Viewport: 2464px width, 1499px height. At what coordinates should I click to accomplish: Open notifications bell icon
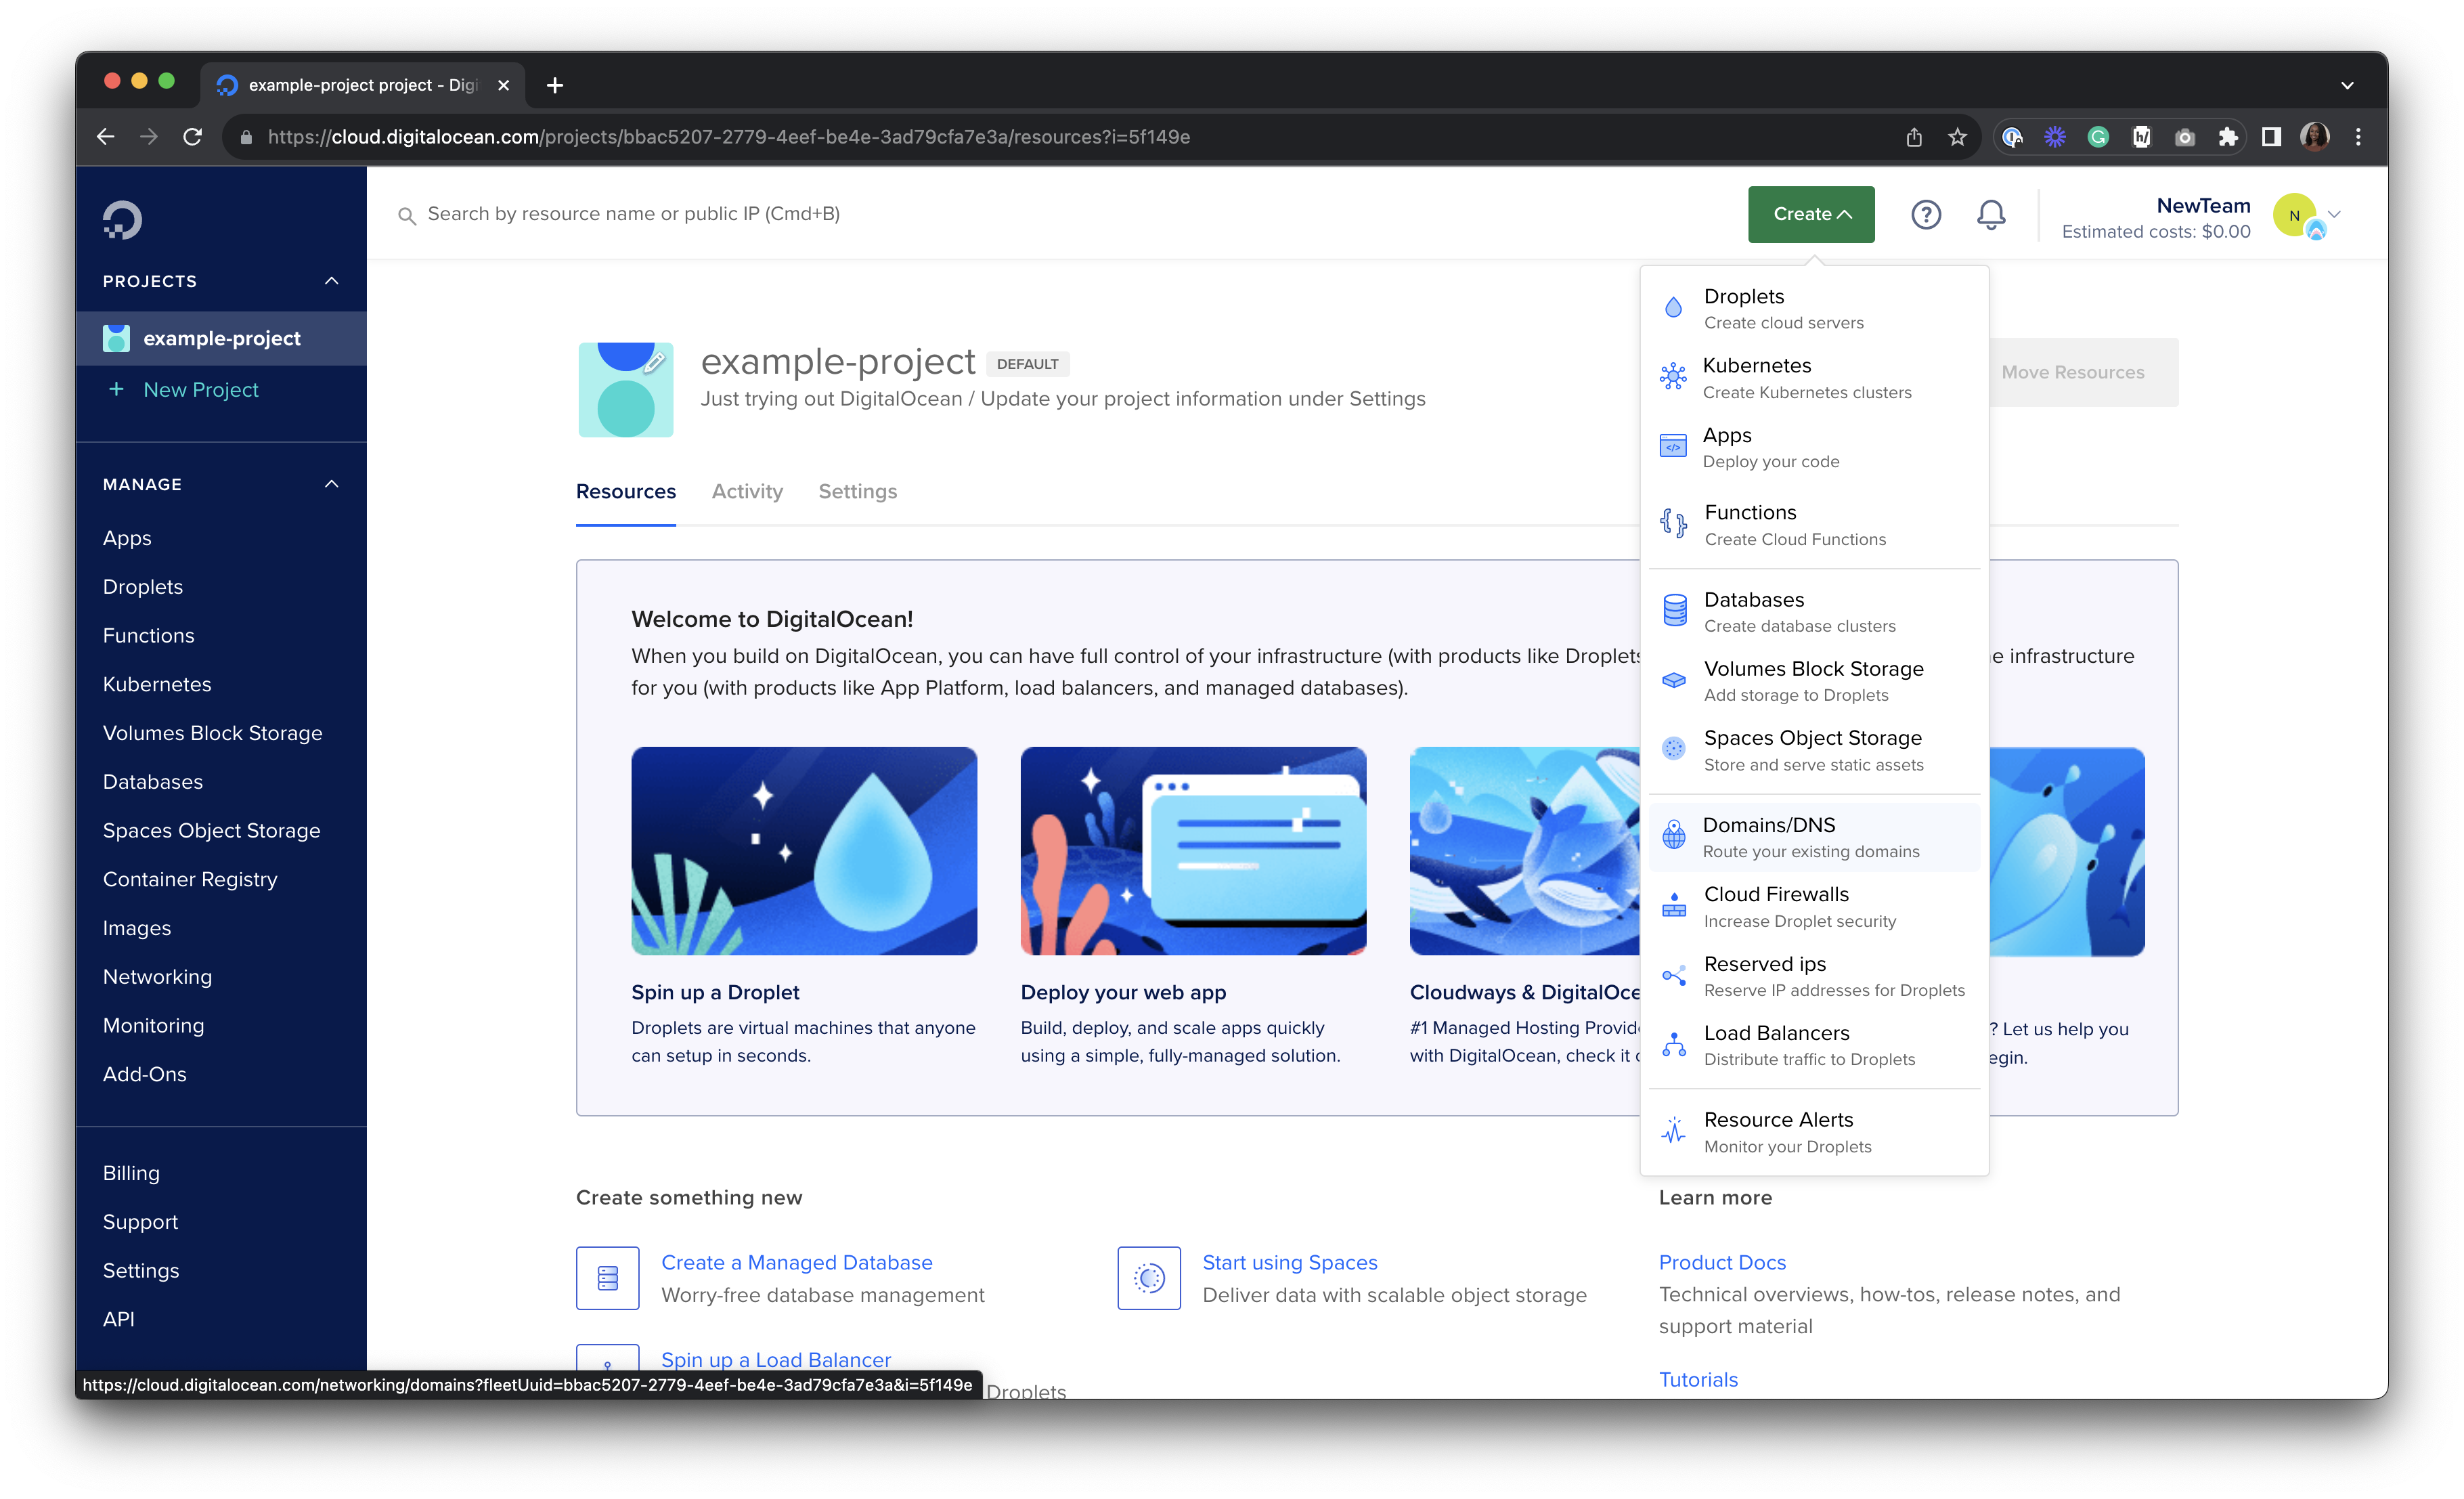(x=1990, y=214)
